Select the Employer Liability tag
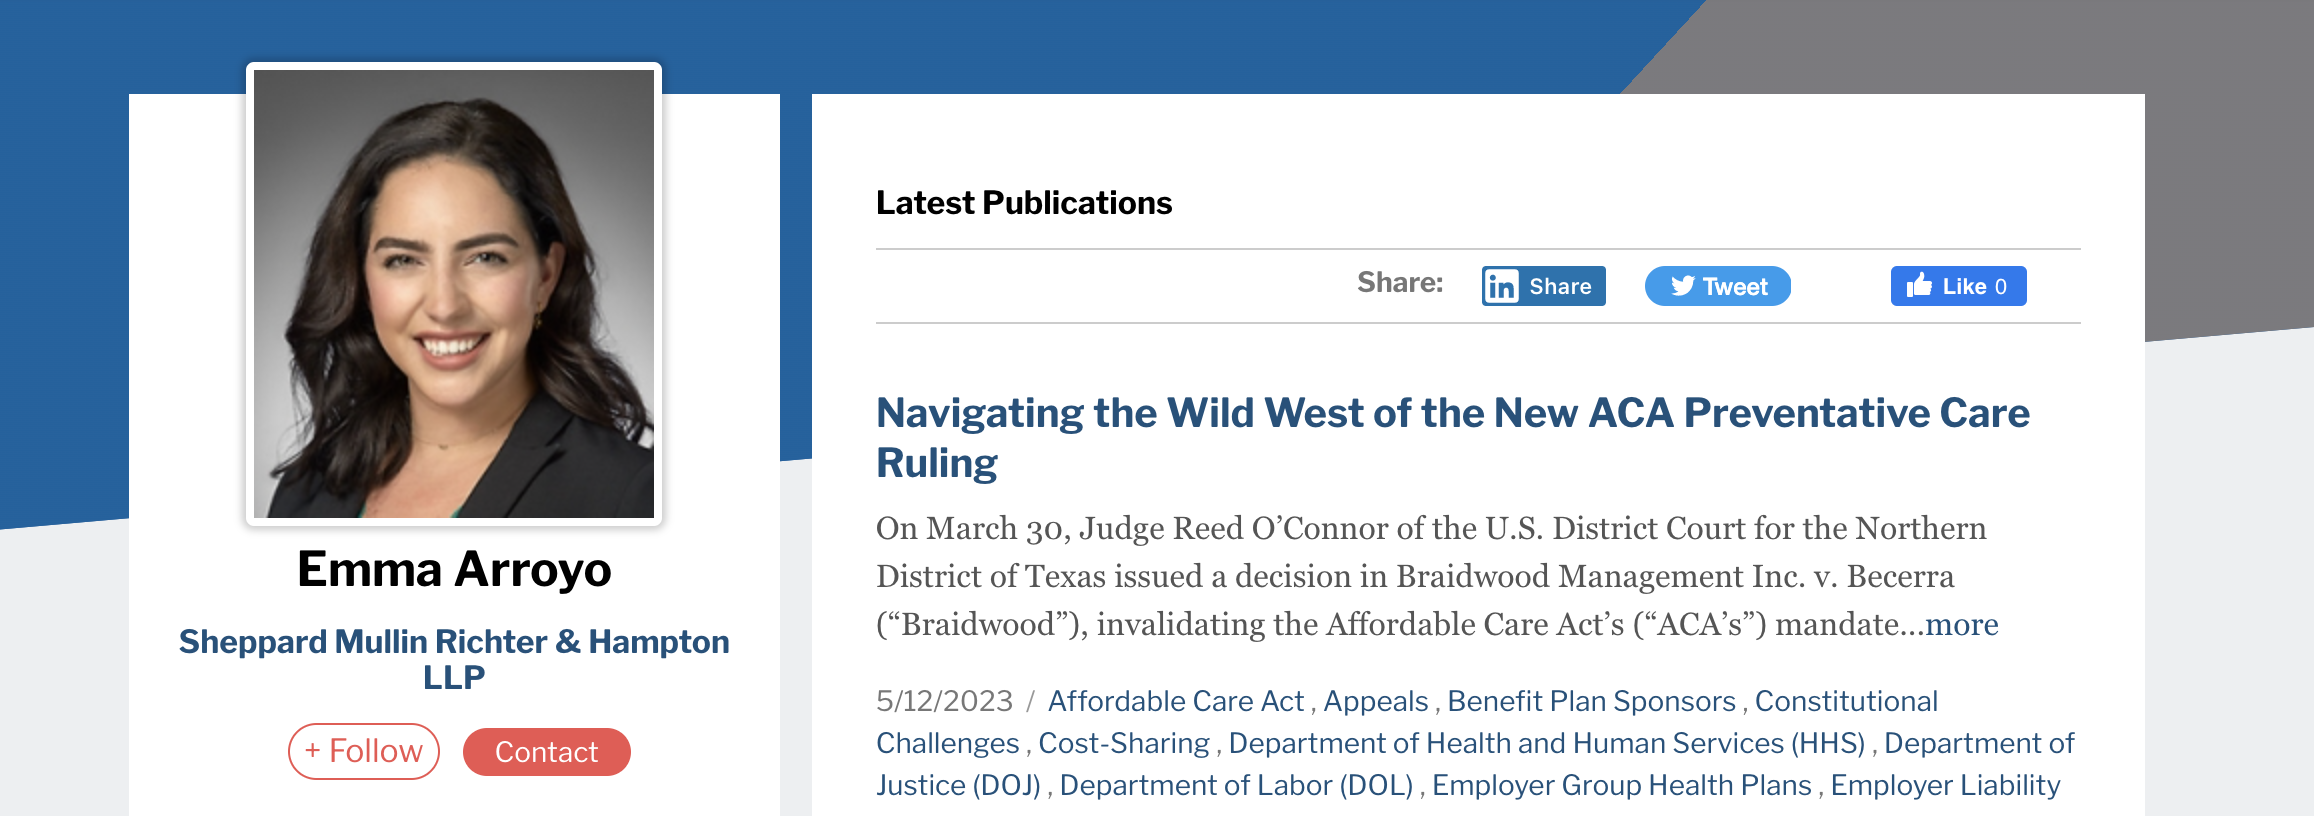 pyautogui.click(x=1945, y=785)
